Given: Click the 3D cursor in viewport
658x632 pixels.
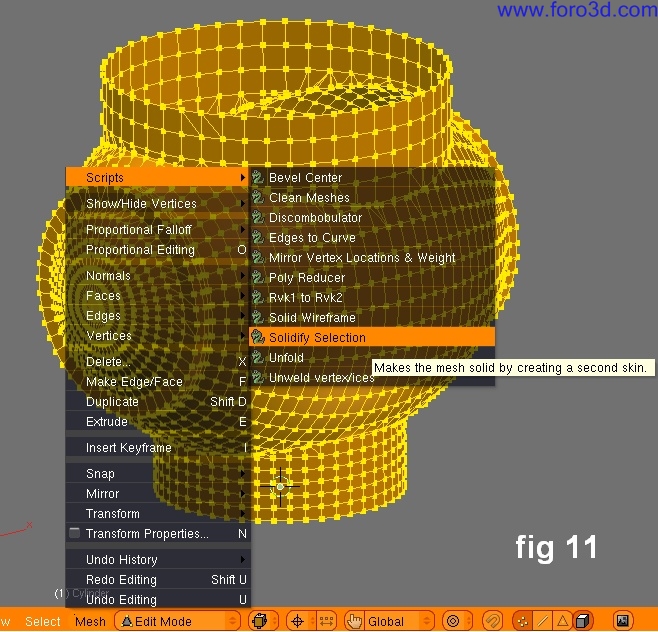Looking at the screenshot, I should tap(280, 486).
